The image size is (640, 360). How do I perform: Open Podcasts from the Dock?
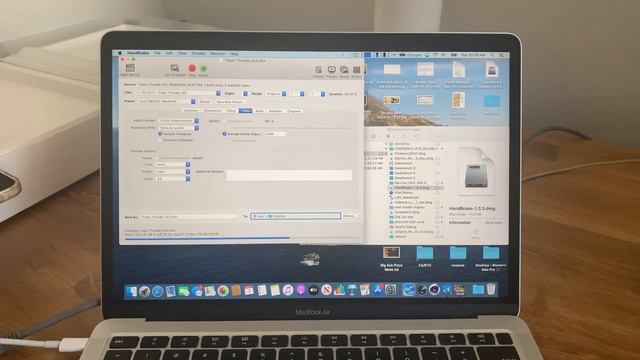point(301,290)
